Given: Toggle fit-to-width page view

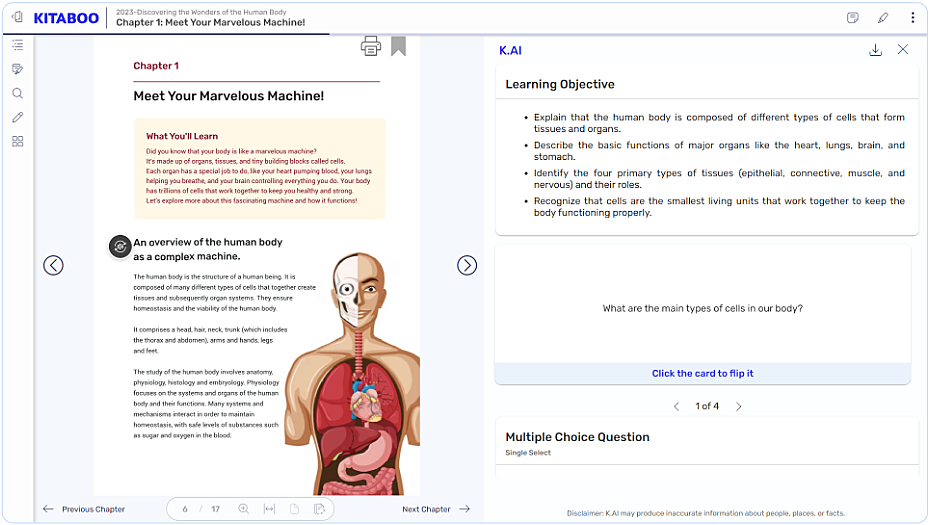Looking at the screenshot, I should tap(269, 509).
